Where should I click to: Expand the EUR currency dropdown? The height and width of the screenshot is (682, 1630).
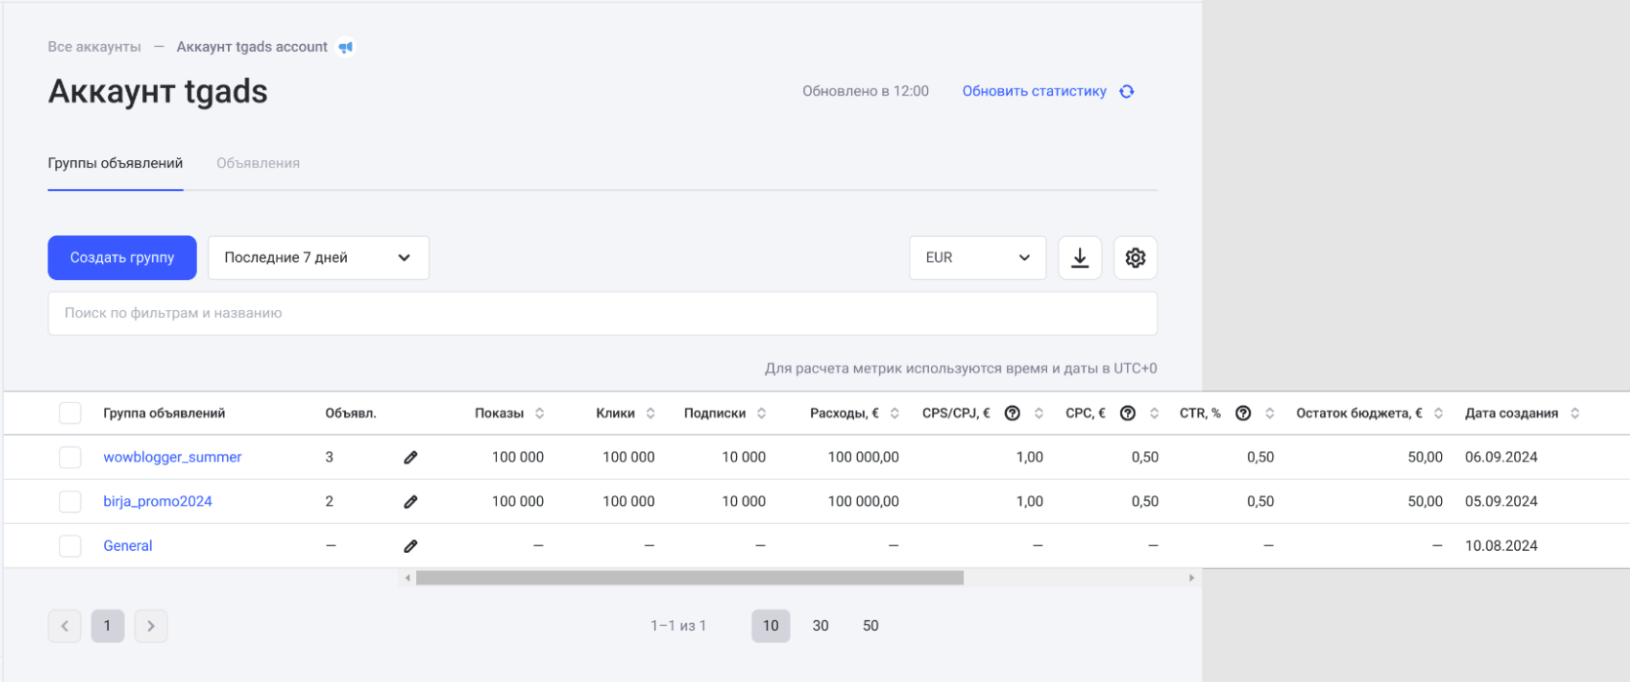(x=977, y=258)
